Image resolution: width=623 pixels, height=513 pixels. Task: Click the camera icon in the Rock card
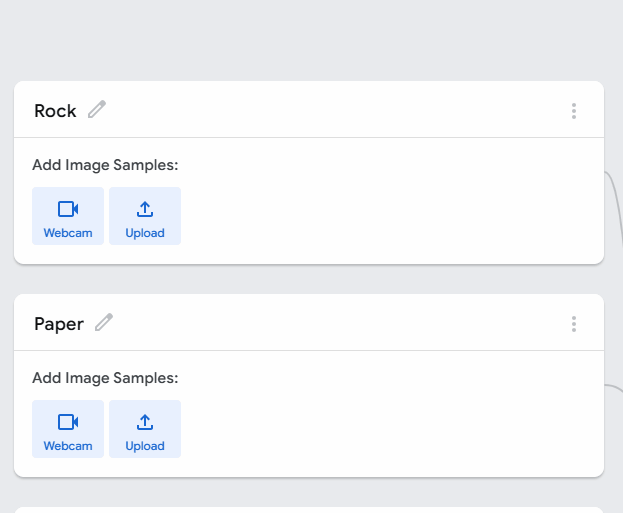[x=68, y=209]
